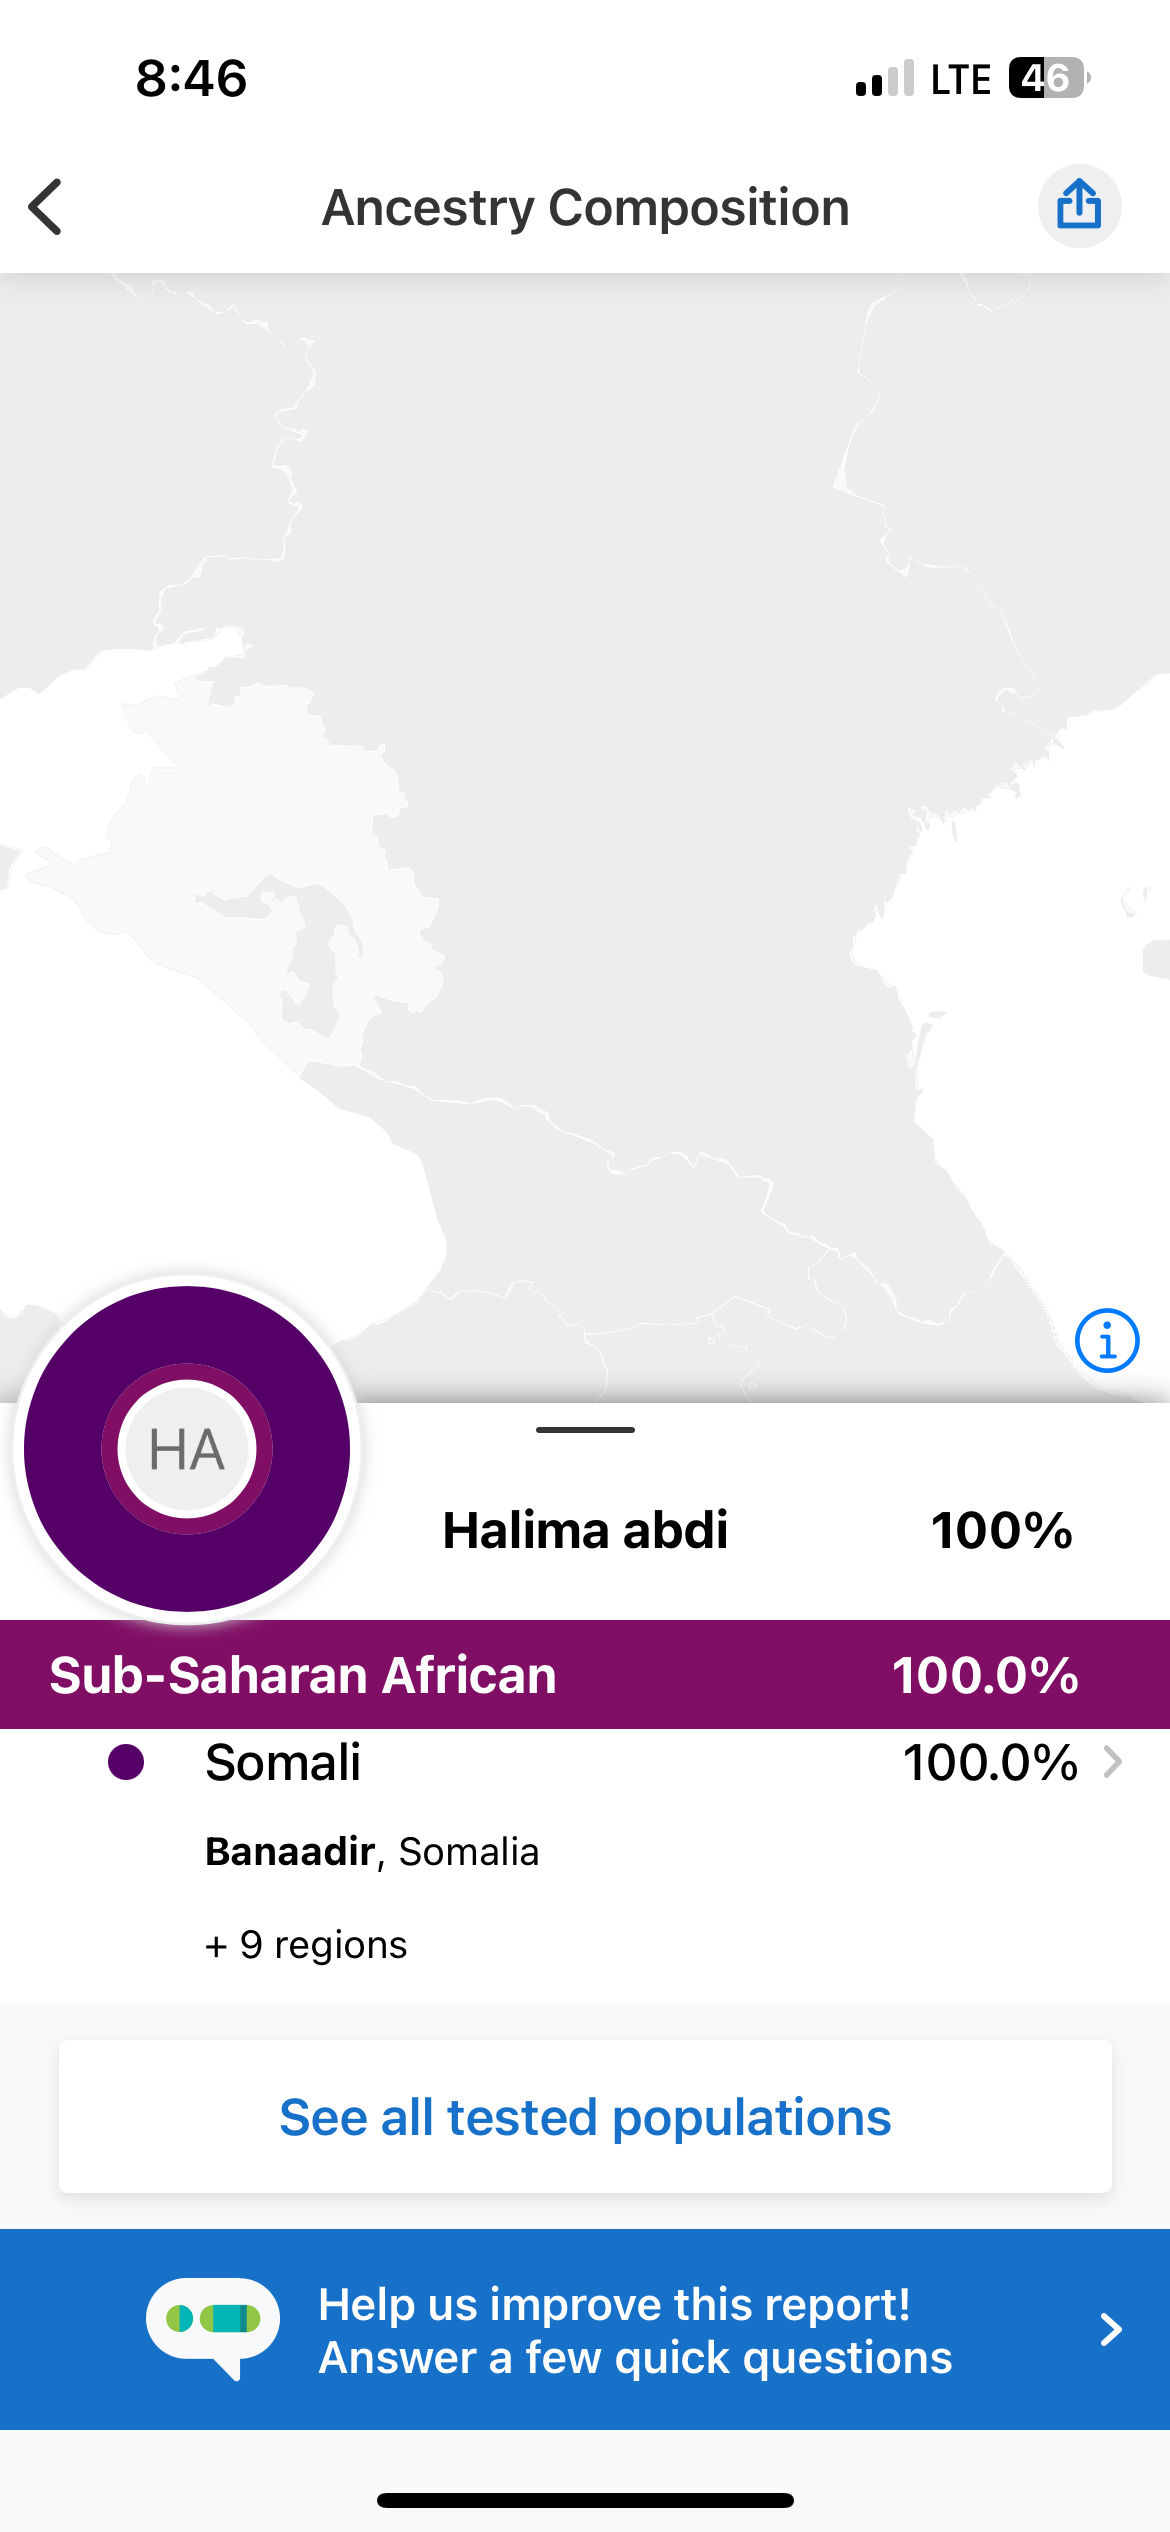Open the share icon button

1079,206
